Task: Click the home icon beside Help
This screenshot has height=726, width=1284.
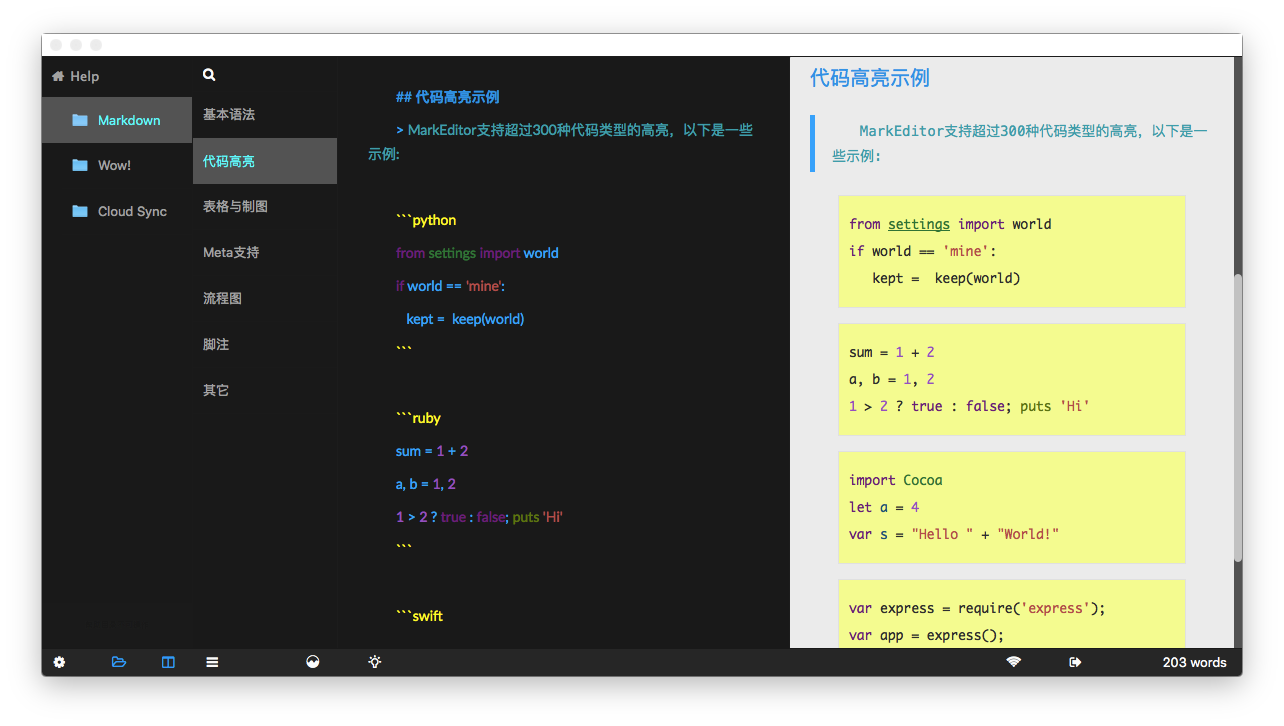Action: click(x=58, y=76)
